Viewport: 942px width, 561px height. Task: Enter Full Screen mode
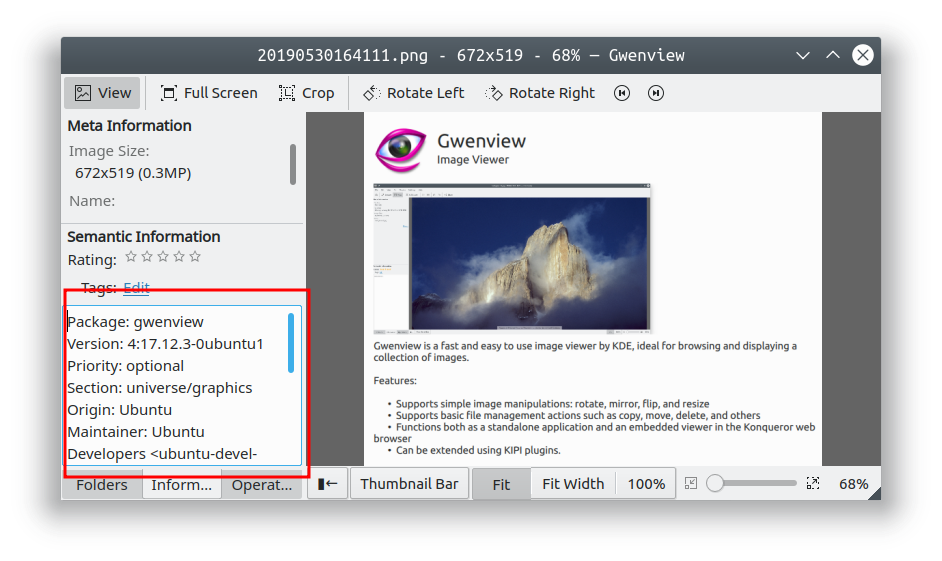pyautogui.click(x=209, y=93)
